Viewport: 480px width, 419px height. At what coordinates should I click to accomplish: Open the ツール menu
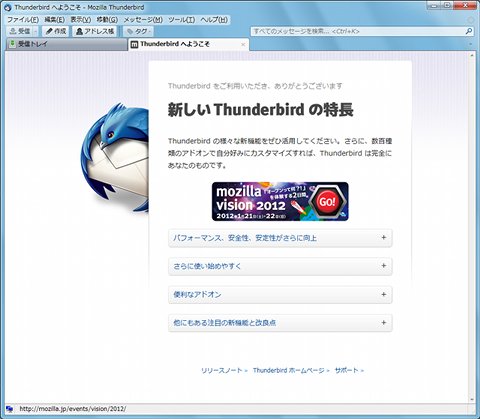181,20
